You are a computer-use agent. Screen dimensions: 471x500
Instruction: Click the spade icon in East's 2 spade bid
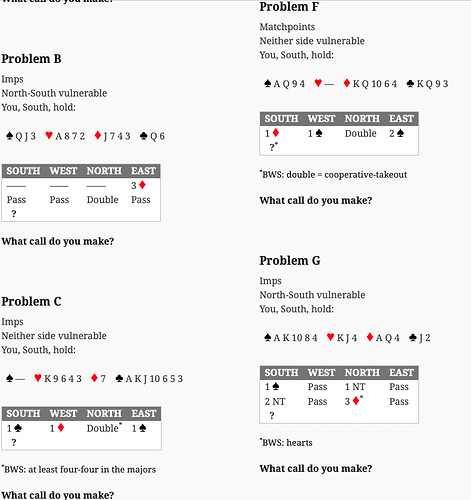point(400,133)
